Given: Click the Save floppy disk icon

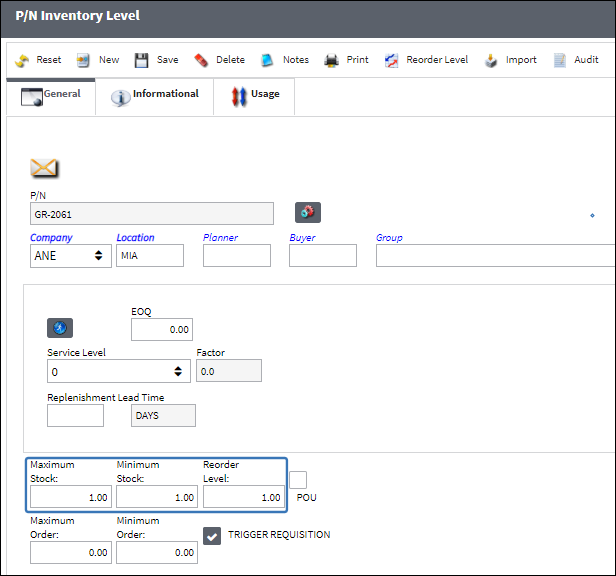Looking at the screenshot, I should point(141,61).
